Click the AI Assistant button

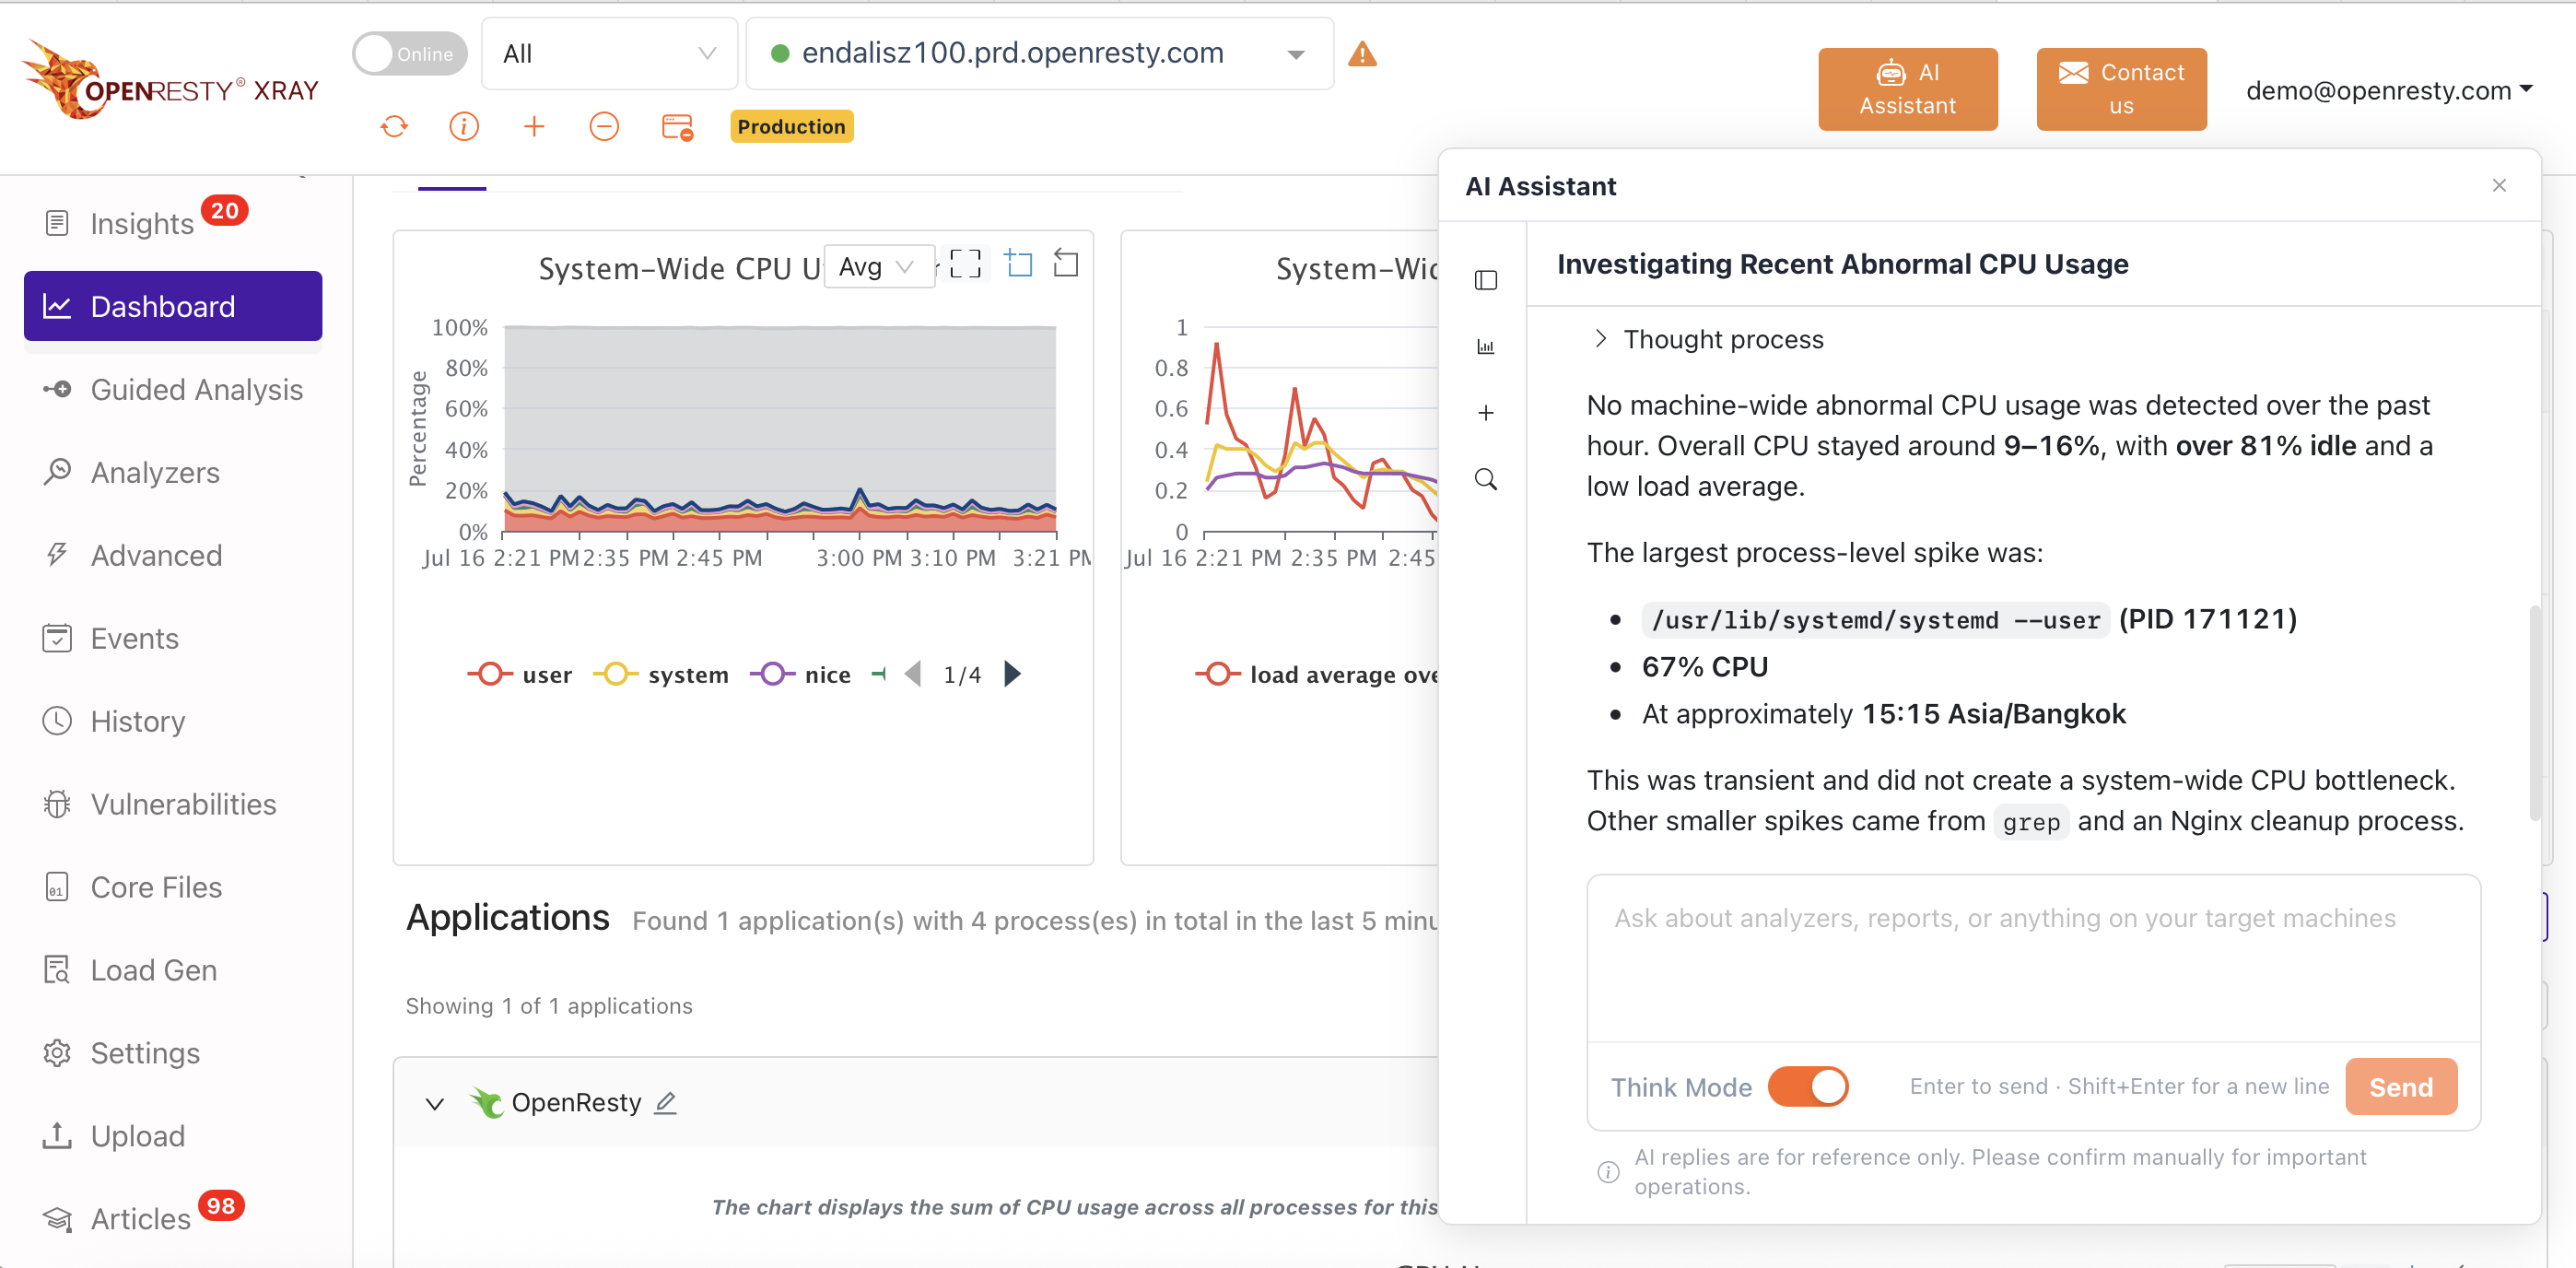point(1907,89)
